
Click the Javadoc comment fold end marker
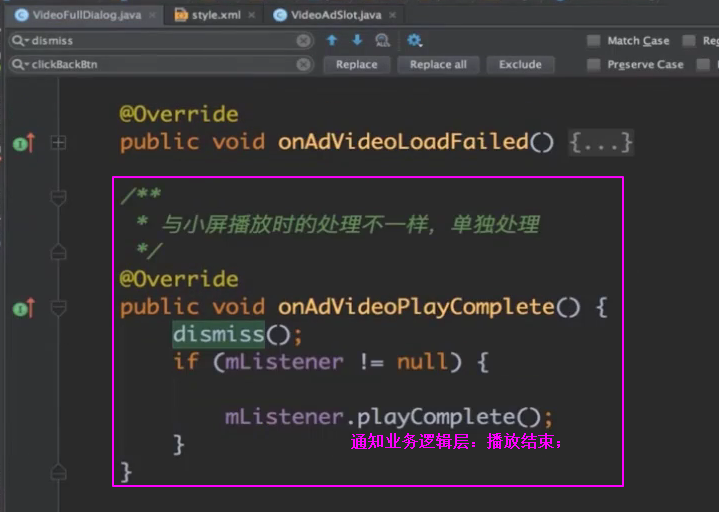coord(58,252)
